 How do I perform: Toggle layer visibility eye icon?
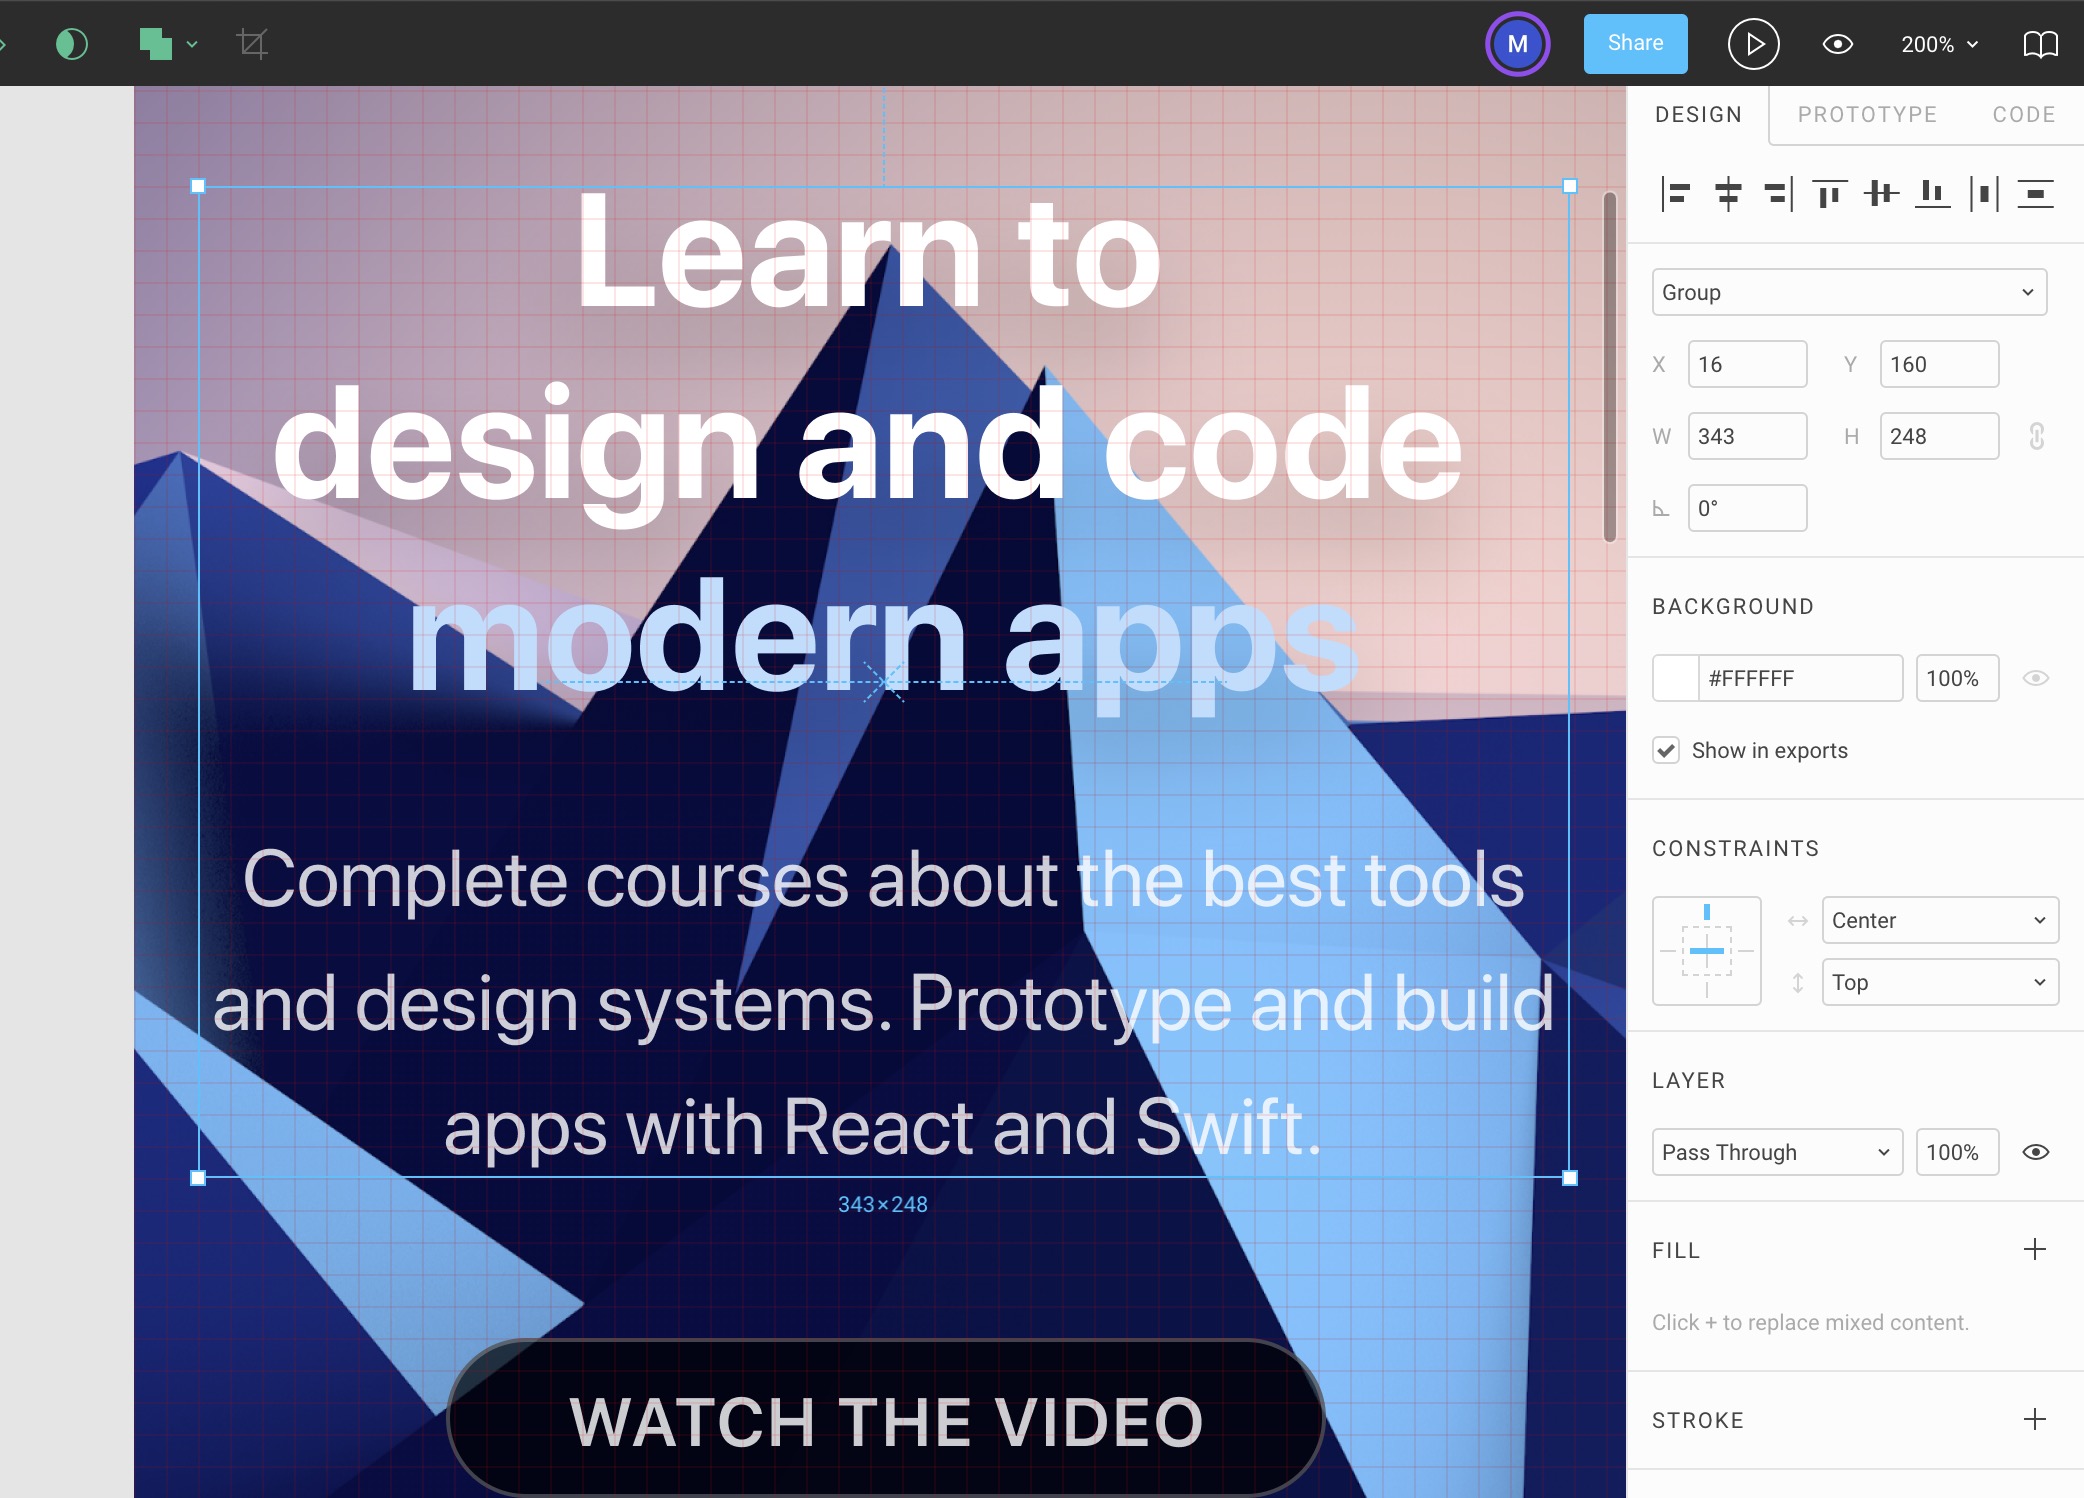tap(2035, 1152)
